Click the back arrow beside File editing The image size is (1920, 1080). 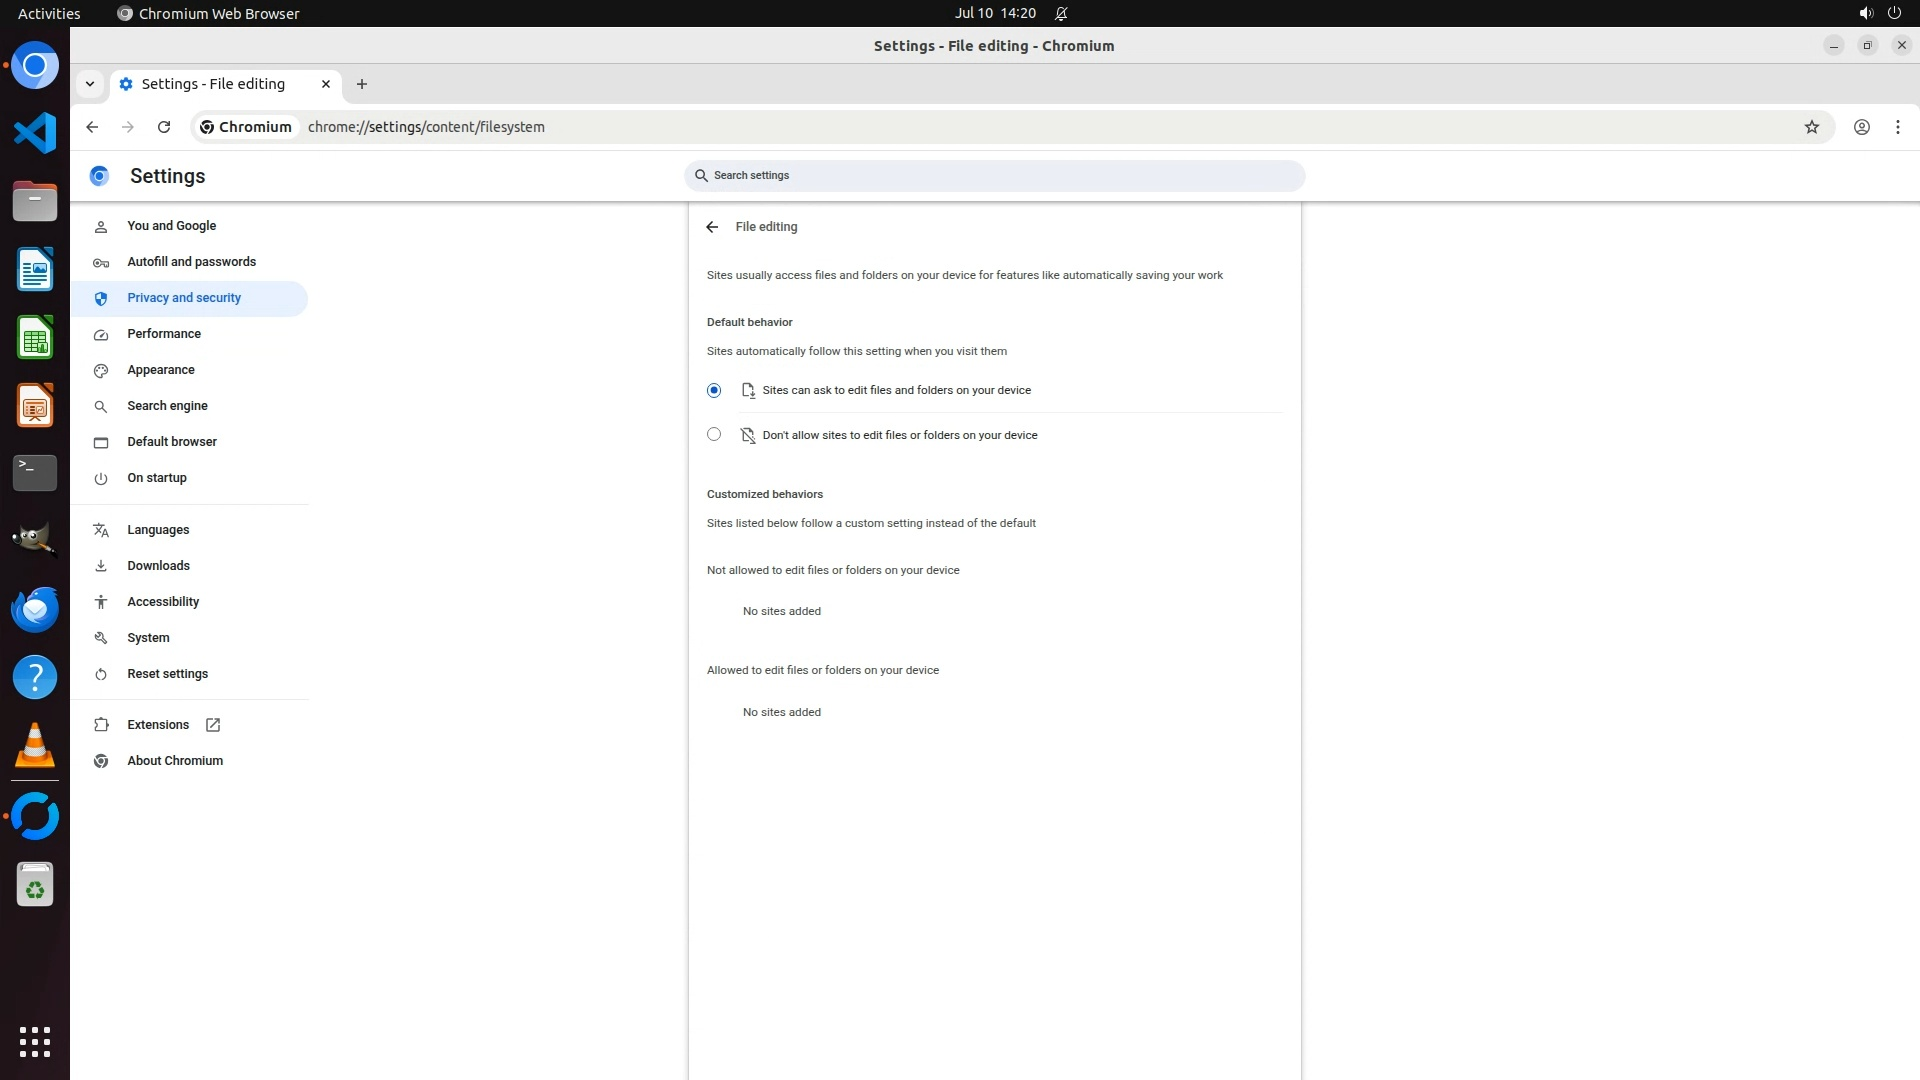[712, 227]
